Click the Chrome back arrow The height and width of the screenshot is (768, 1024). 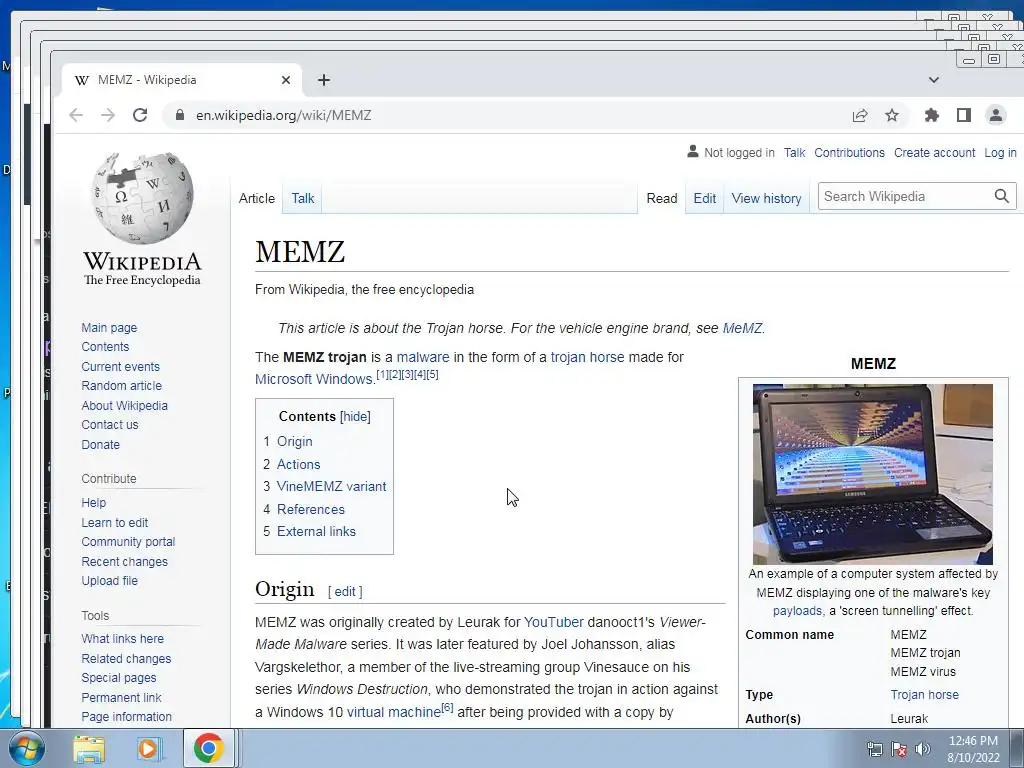tap(76, 116)
